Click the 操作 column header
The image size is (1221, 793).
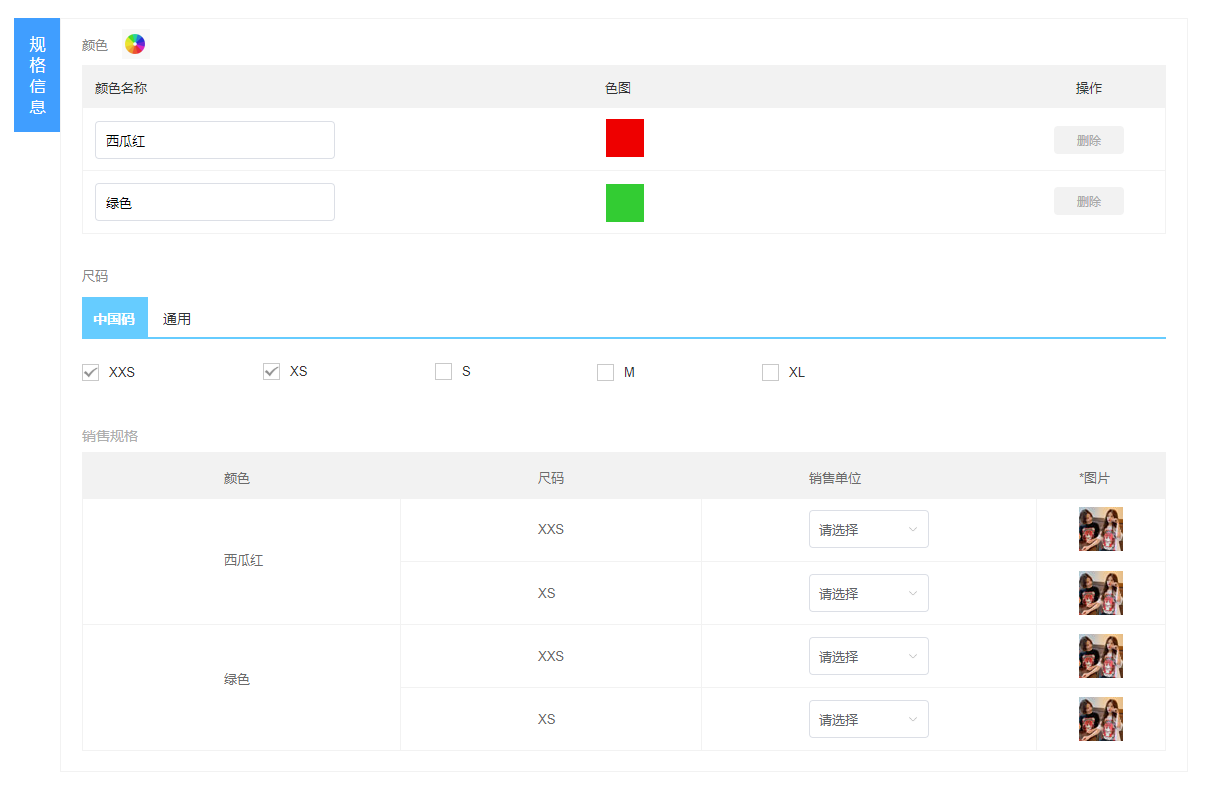click(1089, 88)
